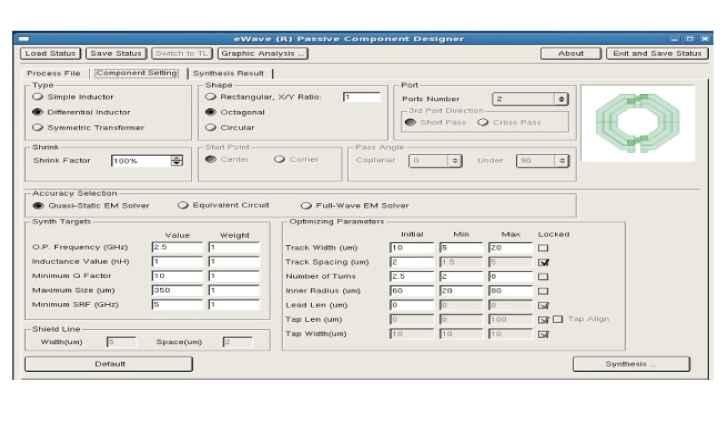Toggle Inner Radius locked checkbox

(543, 291)
